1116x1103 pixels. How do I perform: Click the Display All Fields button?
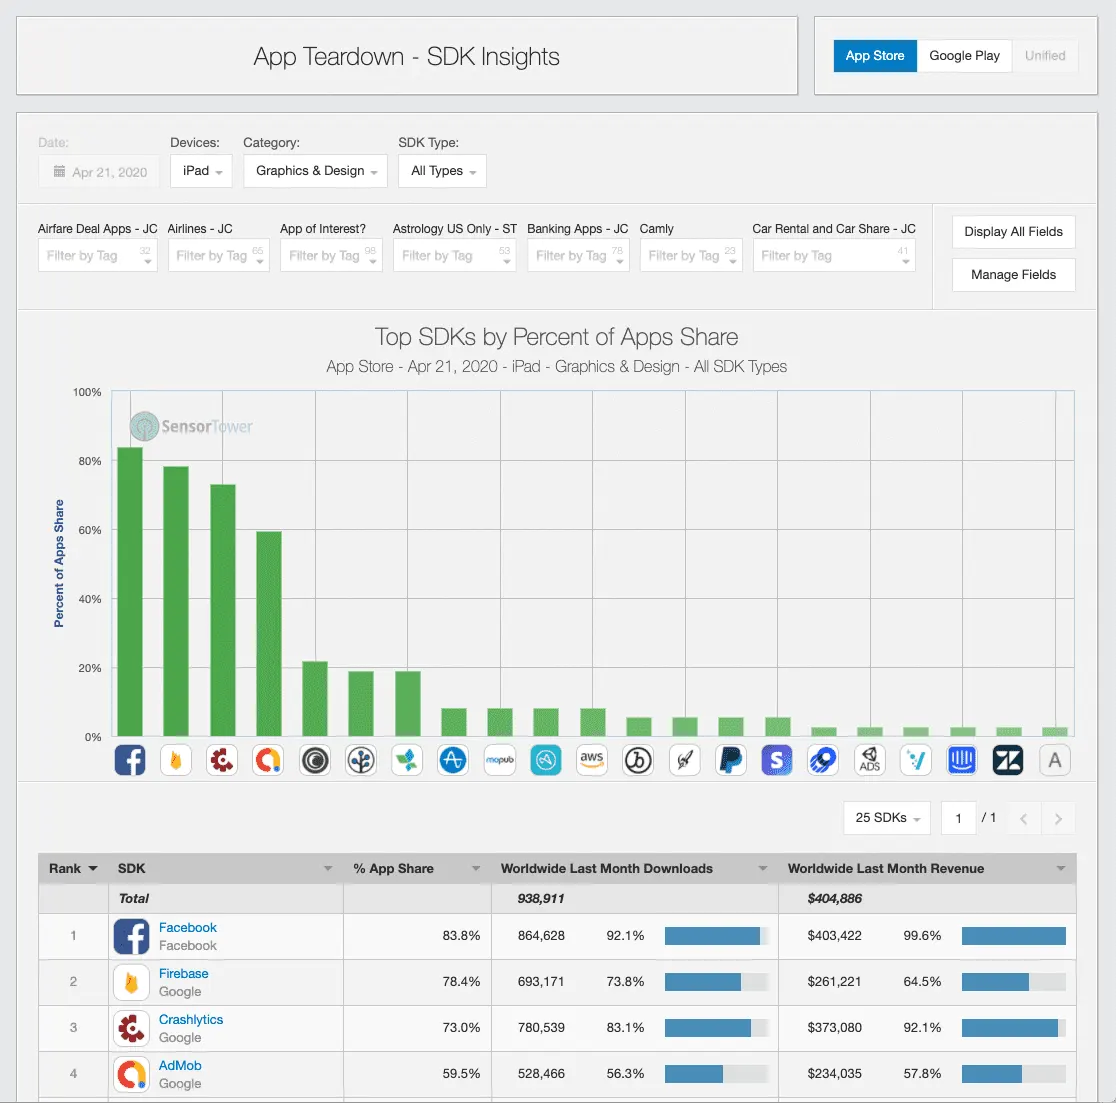click(1014, 232)
